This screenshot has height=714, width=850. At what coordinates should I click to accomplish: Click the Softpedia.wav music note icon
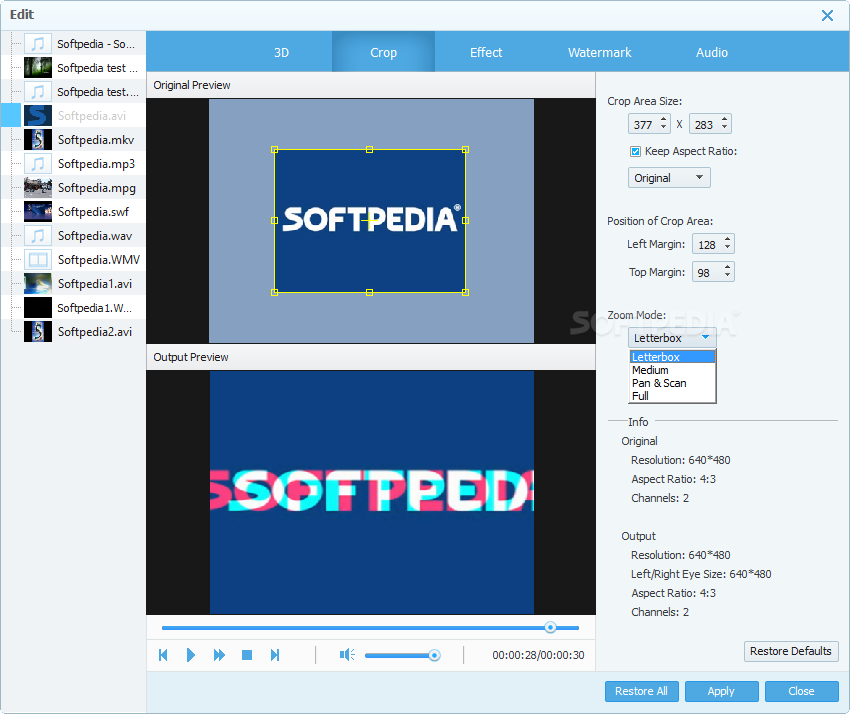[x=38, y=235]
